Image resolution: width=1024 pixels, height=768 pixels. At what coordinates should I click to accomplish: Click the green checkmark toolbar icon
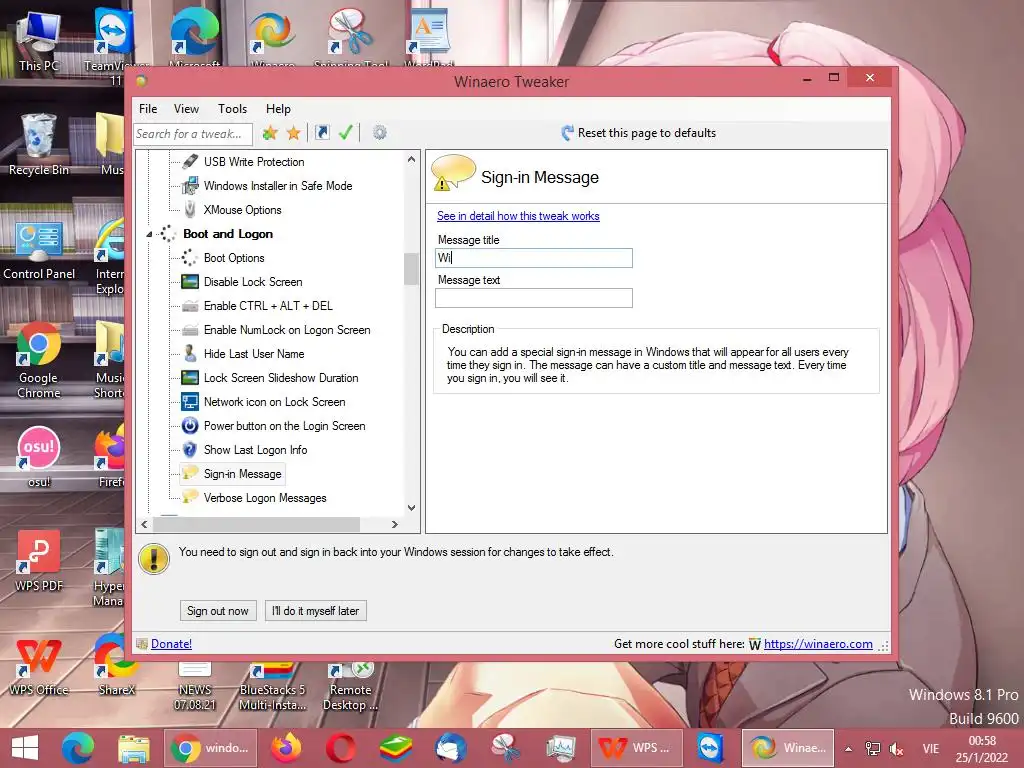pos(345,133)
